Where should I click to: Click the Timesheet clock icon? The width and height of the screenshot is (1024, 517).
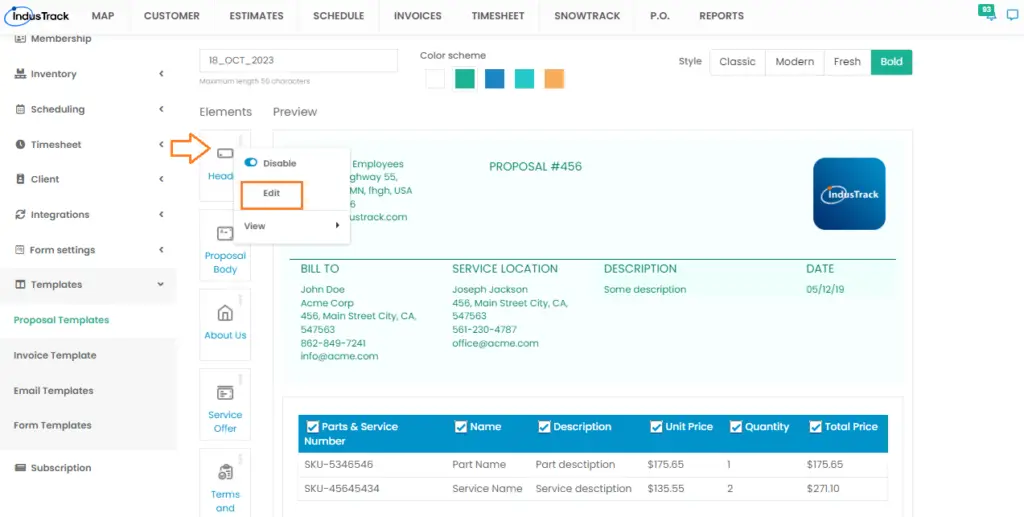20,144
